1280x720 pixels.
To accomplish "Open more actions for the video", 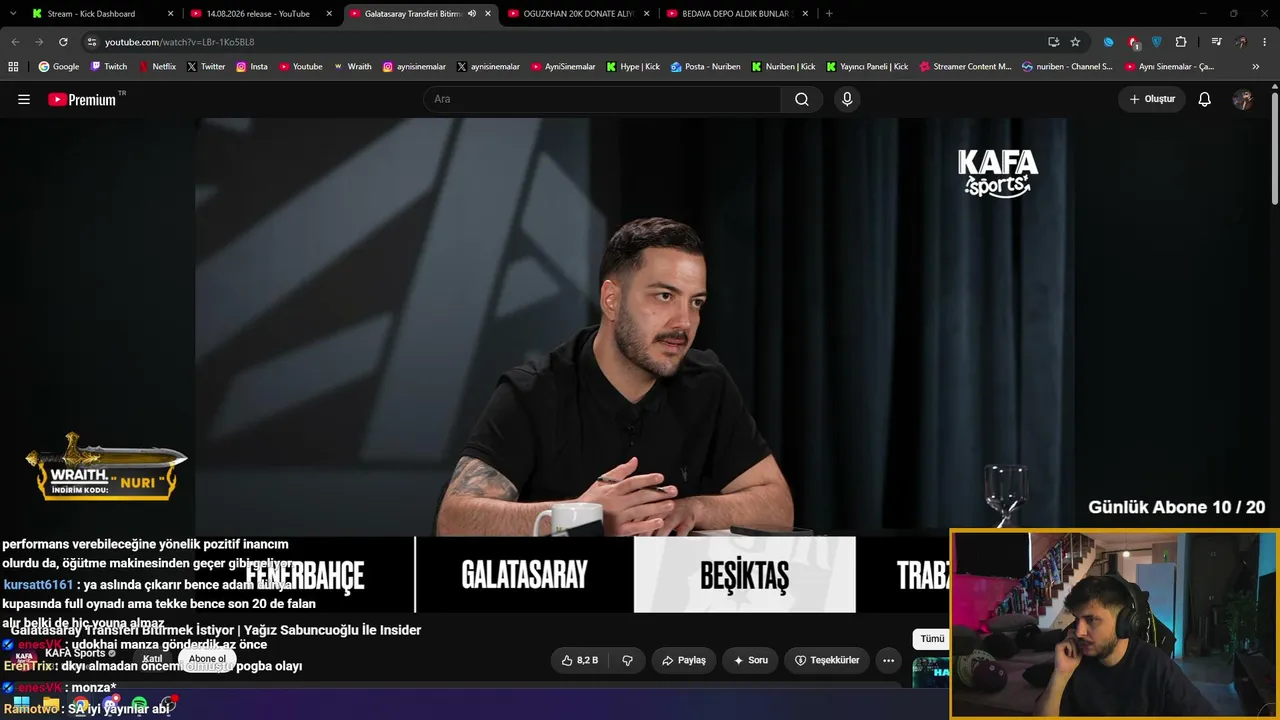I will pos(888,660).
